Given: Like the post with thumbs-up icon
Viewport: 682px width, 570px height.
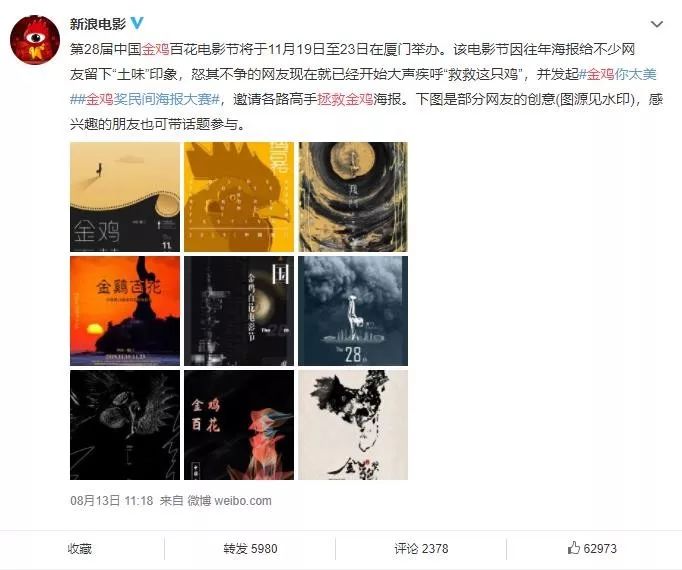Looking at the screenshot, I should (x=592, y=548).
